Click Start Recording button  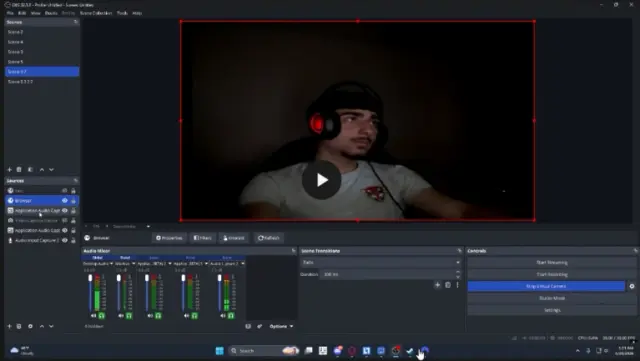pos(552,274)
